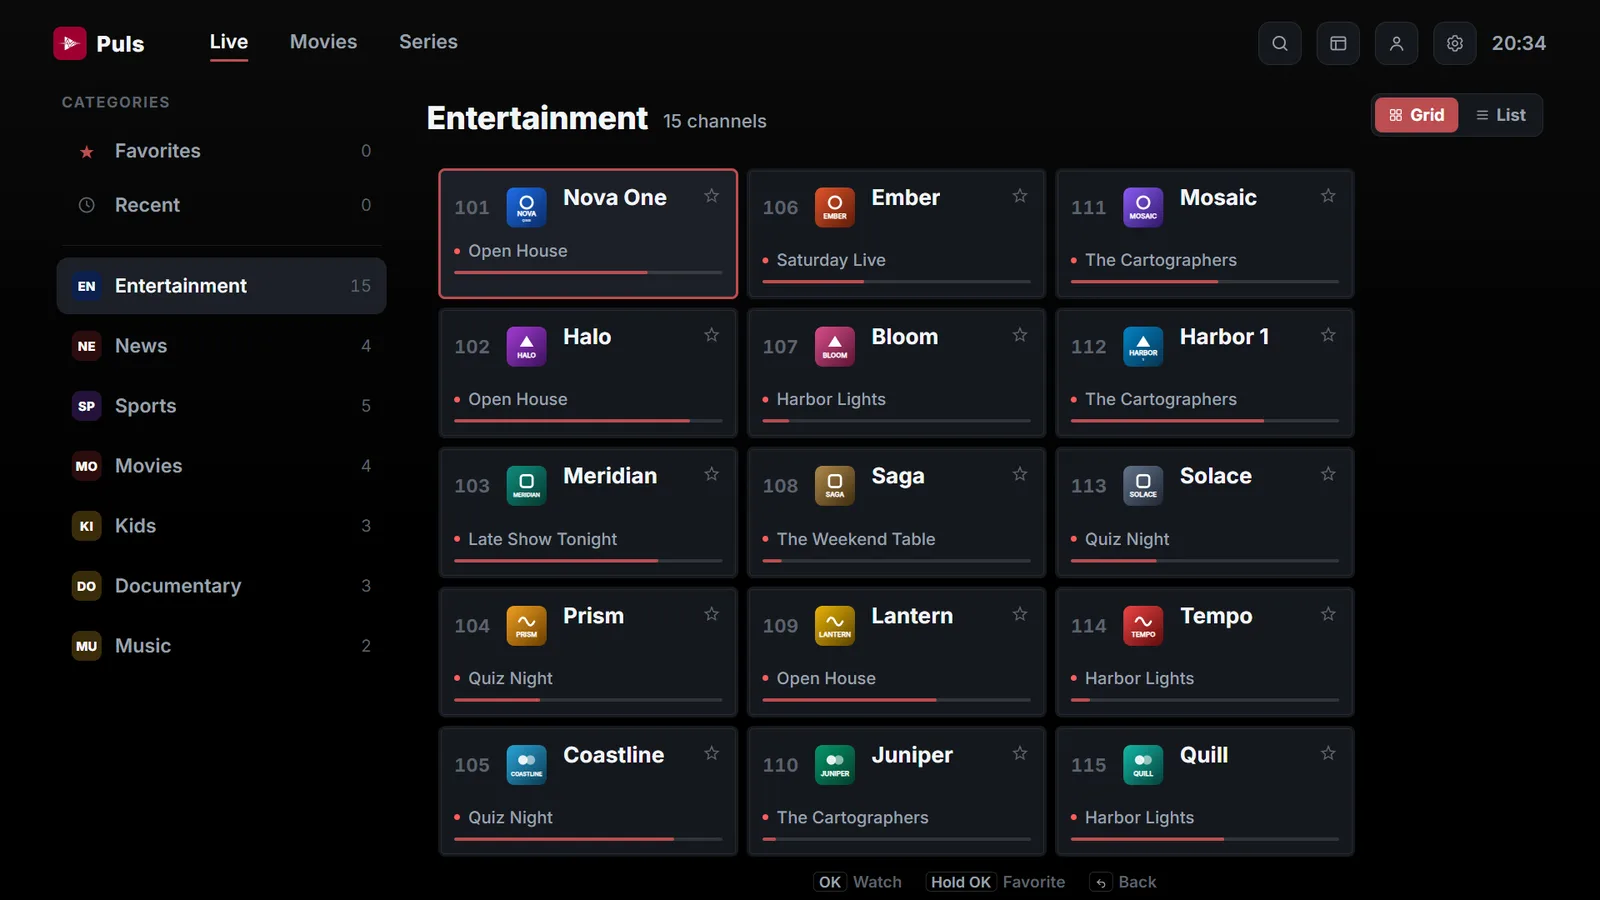This screenshot has height=900, width=1600.
Task: Toggle the favorite star on Quill
Action: (x=1328, y=753)
